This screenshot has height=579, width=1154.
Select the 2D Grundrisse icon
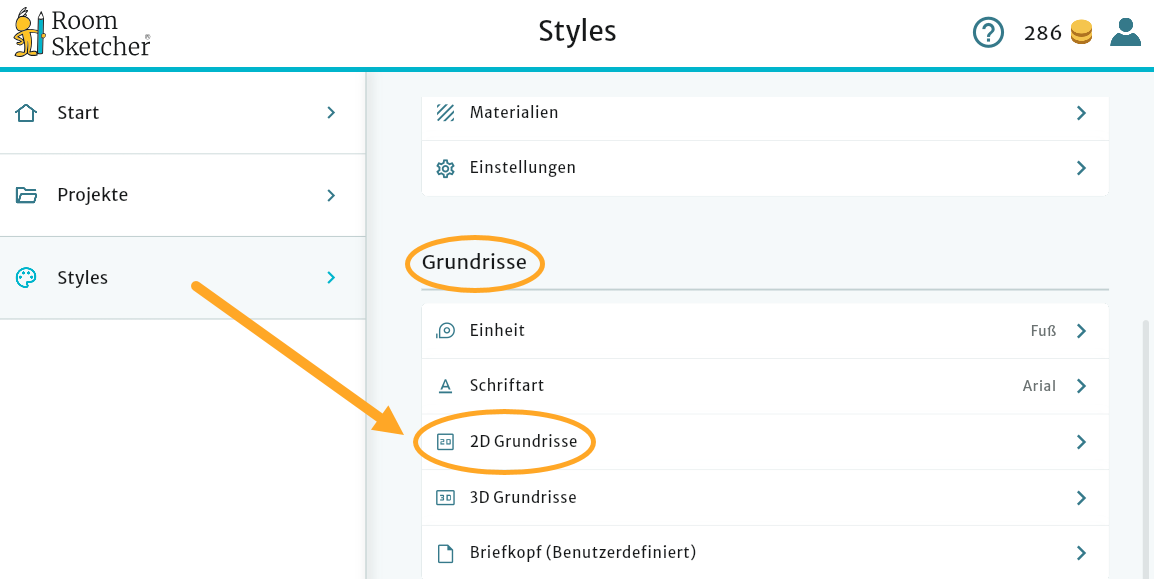click(x=445, y=441)
